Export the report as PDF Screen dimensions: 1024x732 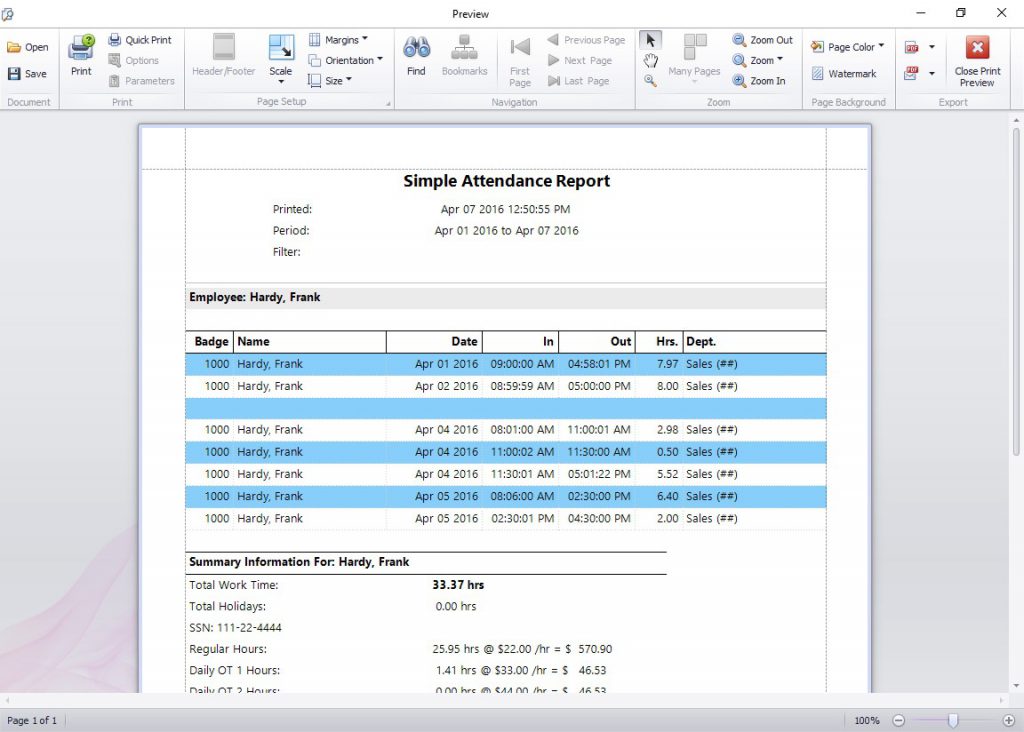click(913, 46)
